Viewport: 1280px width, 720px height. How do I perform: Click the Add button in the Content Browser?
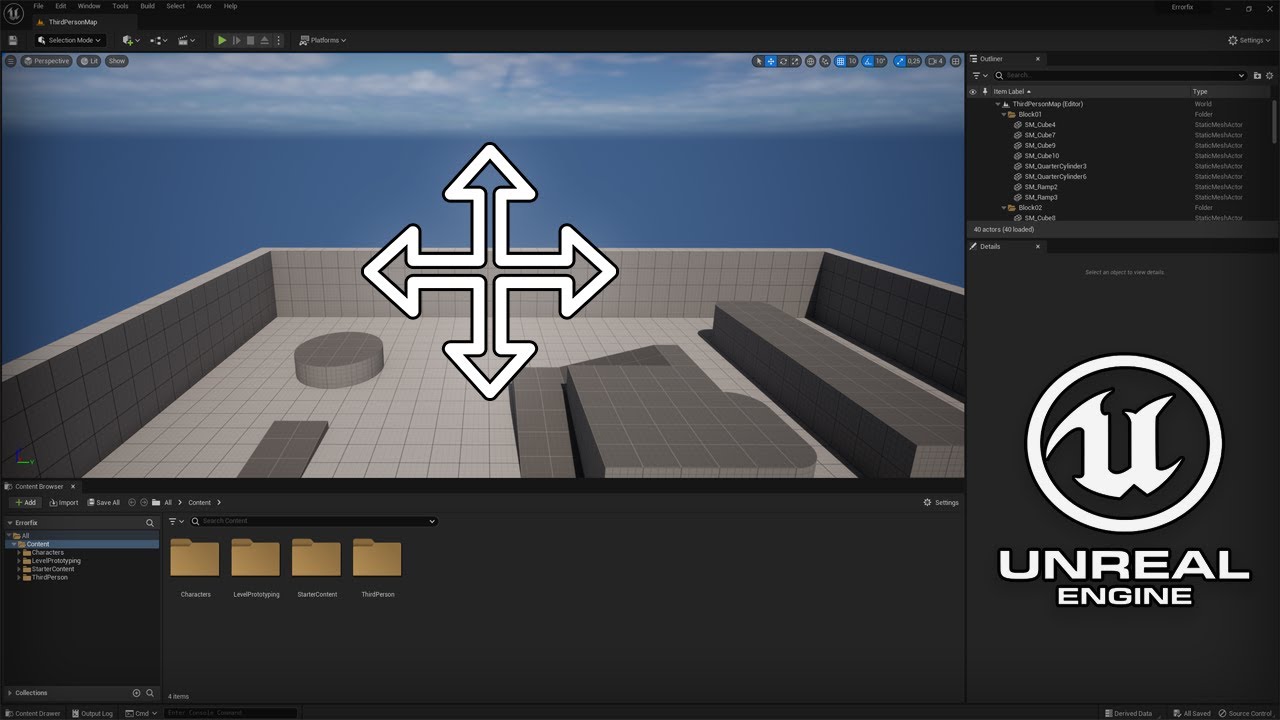(x=26, y=502)
